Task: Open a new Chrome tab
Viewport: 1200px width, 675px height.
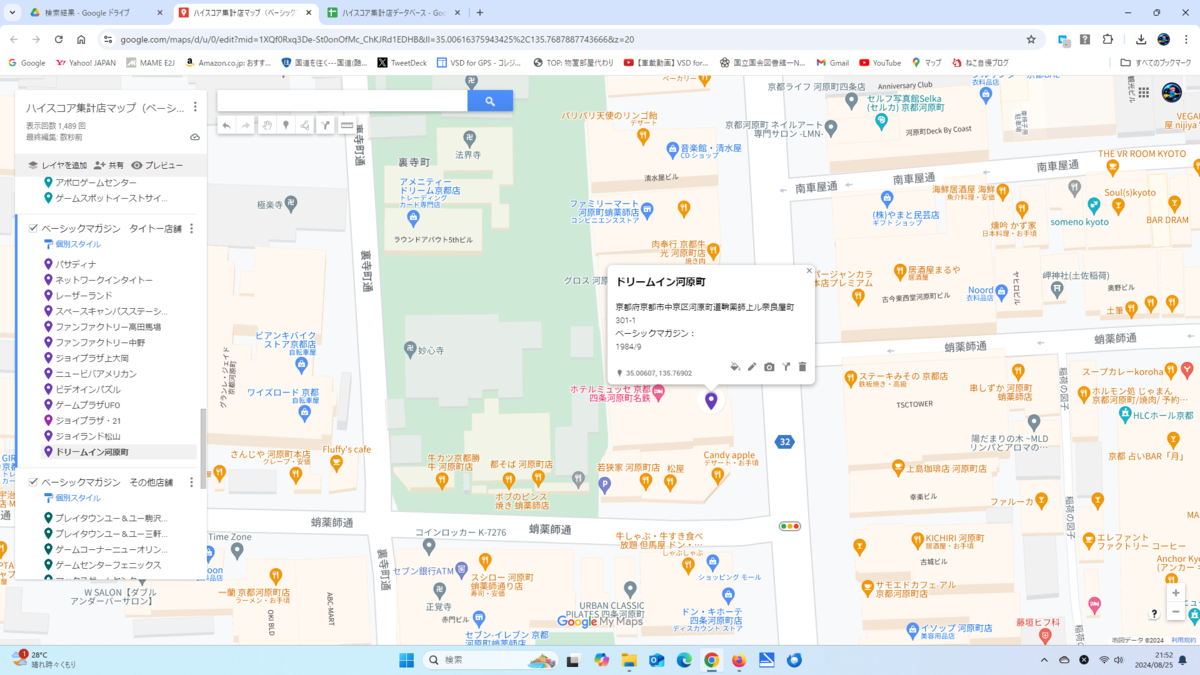Action: click(480, 13)
